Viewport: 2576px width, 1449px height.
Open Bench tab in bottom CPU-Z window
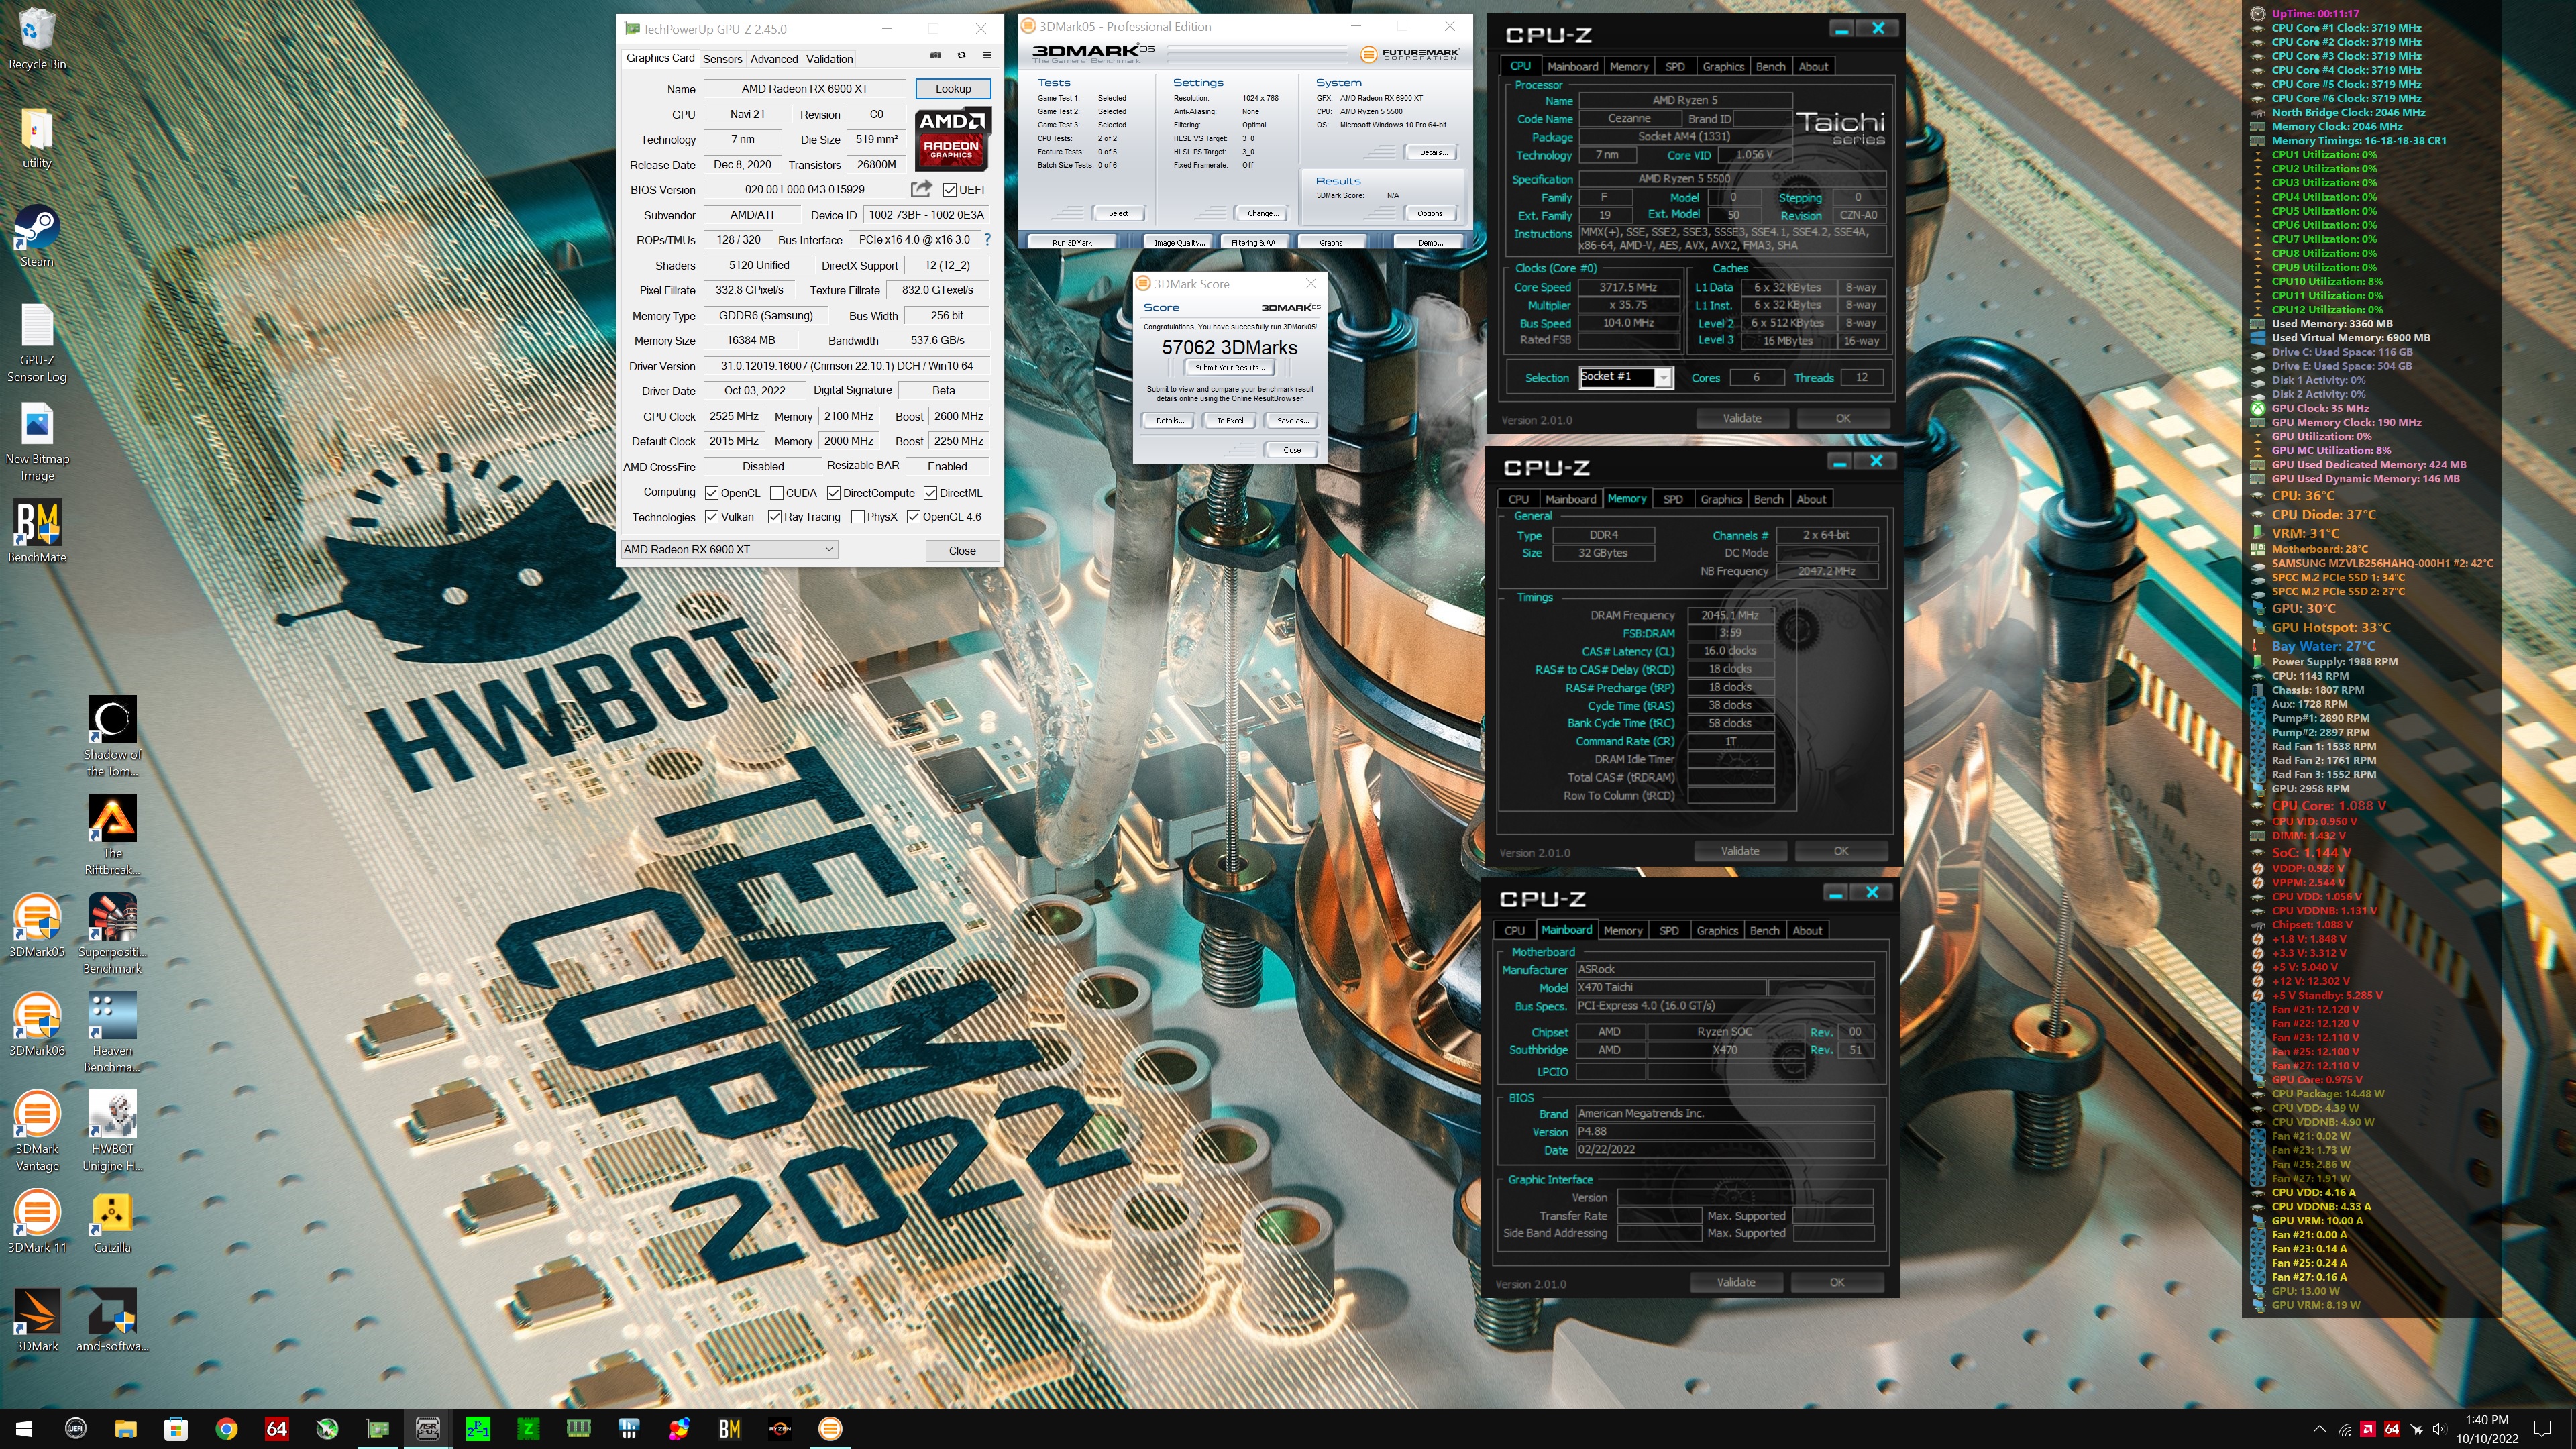pyautogui.click(x=1764, y=931)
